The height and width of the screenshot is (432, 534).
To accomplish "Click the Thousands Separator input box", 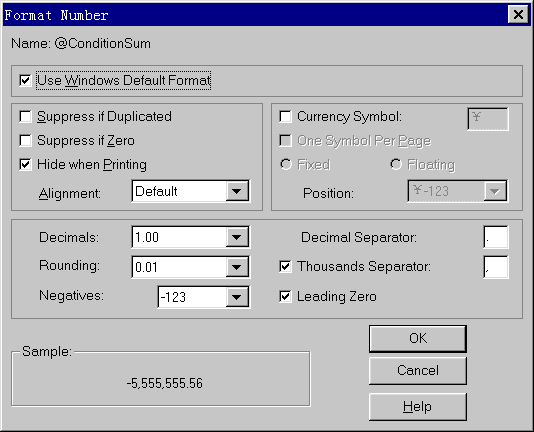I will pyautogui.click(x=496, y=267).
